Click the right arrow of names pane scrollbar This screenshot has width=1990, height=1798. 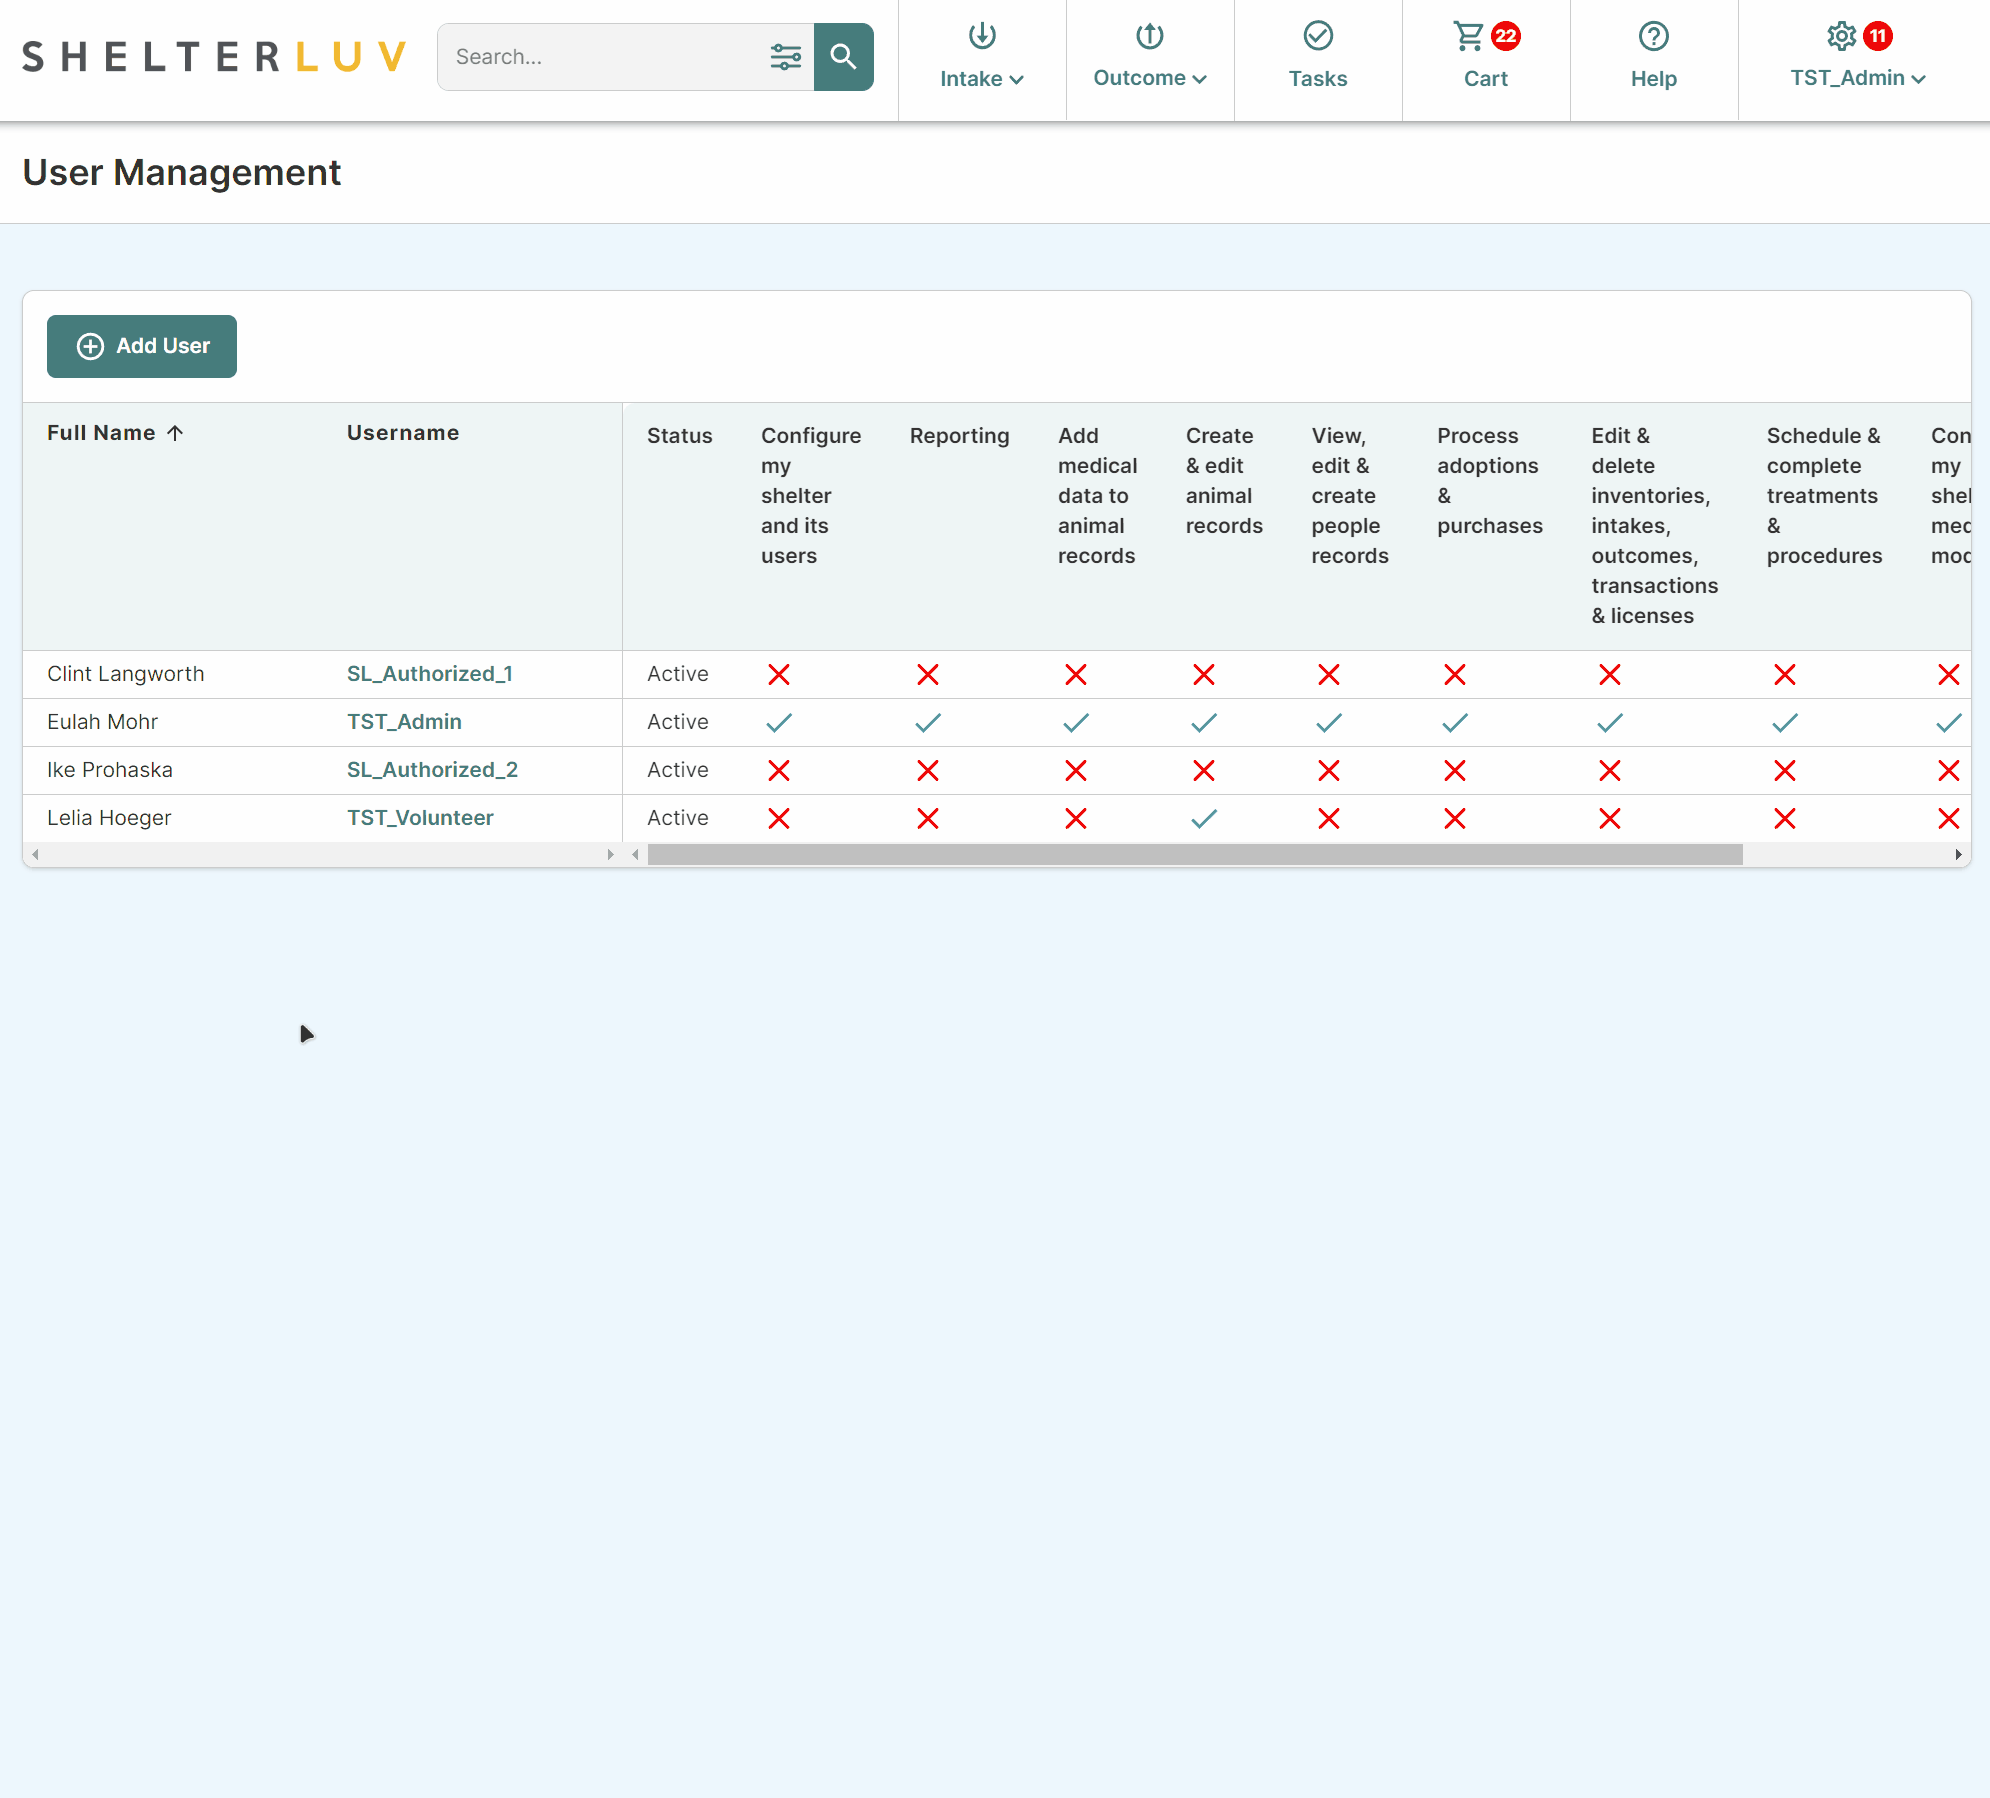click(610, 855)
